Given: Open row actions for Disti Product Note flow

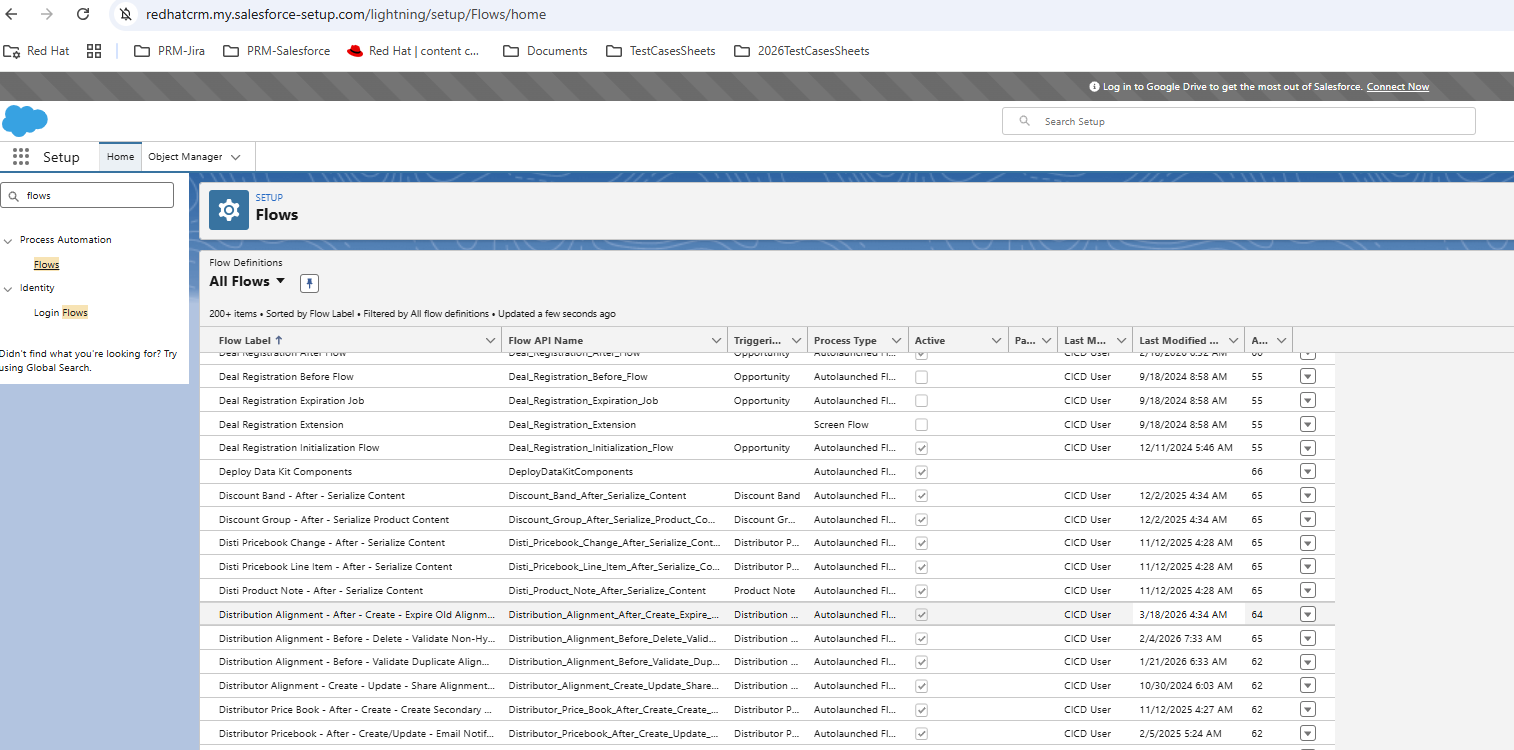Looking at the screenshot, I should [x=1308, y=591].
